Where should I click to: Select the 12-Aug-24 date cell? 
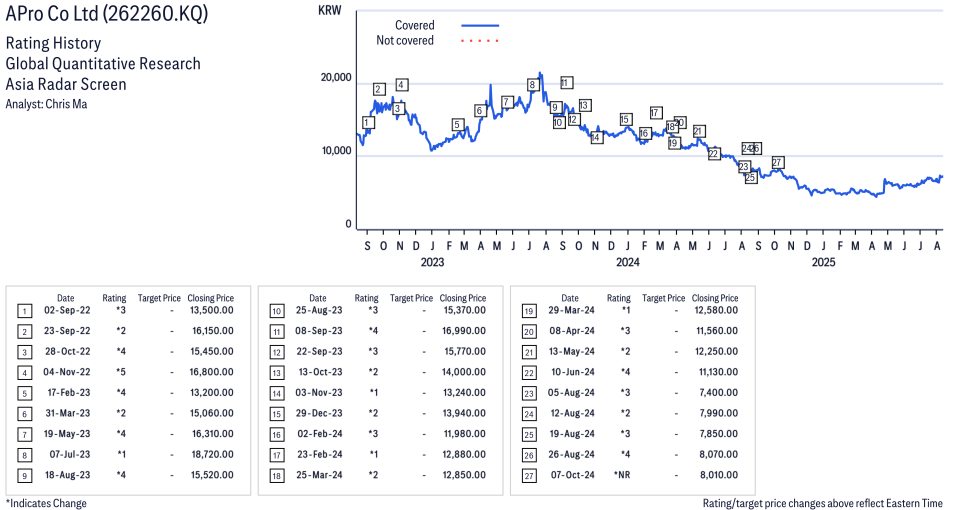tap(571, 413)
